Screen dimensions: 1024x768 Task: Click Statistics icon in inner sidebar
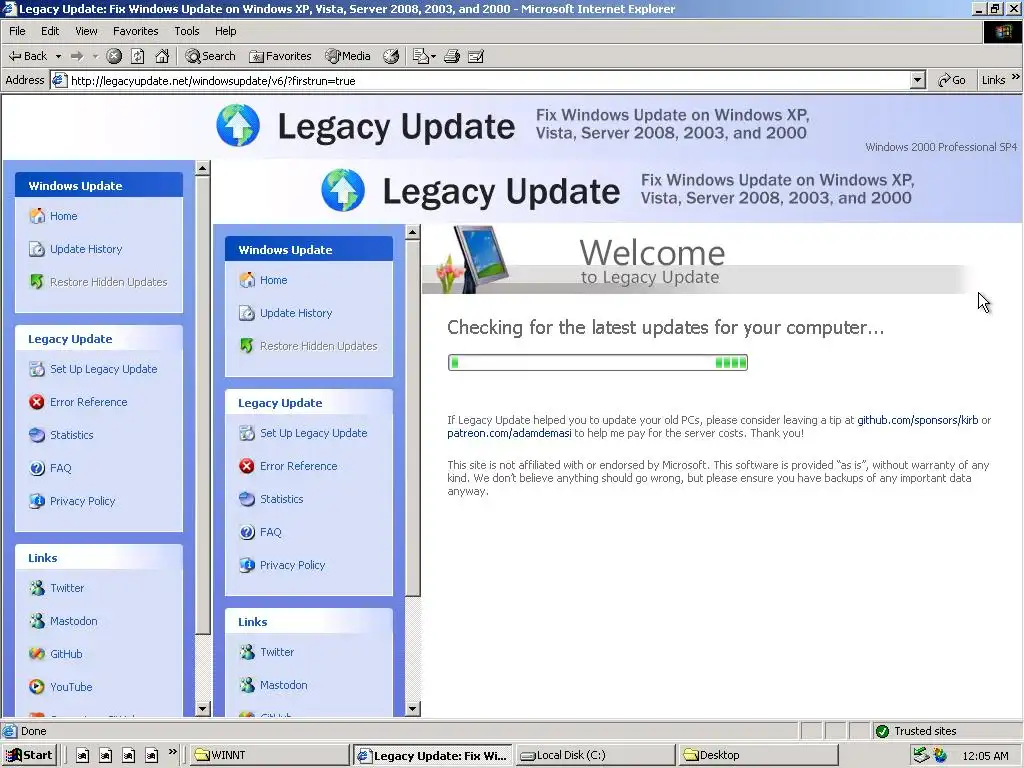point(247,499)
